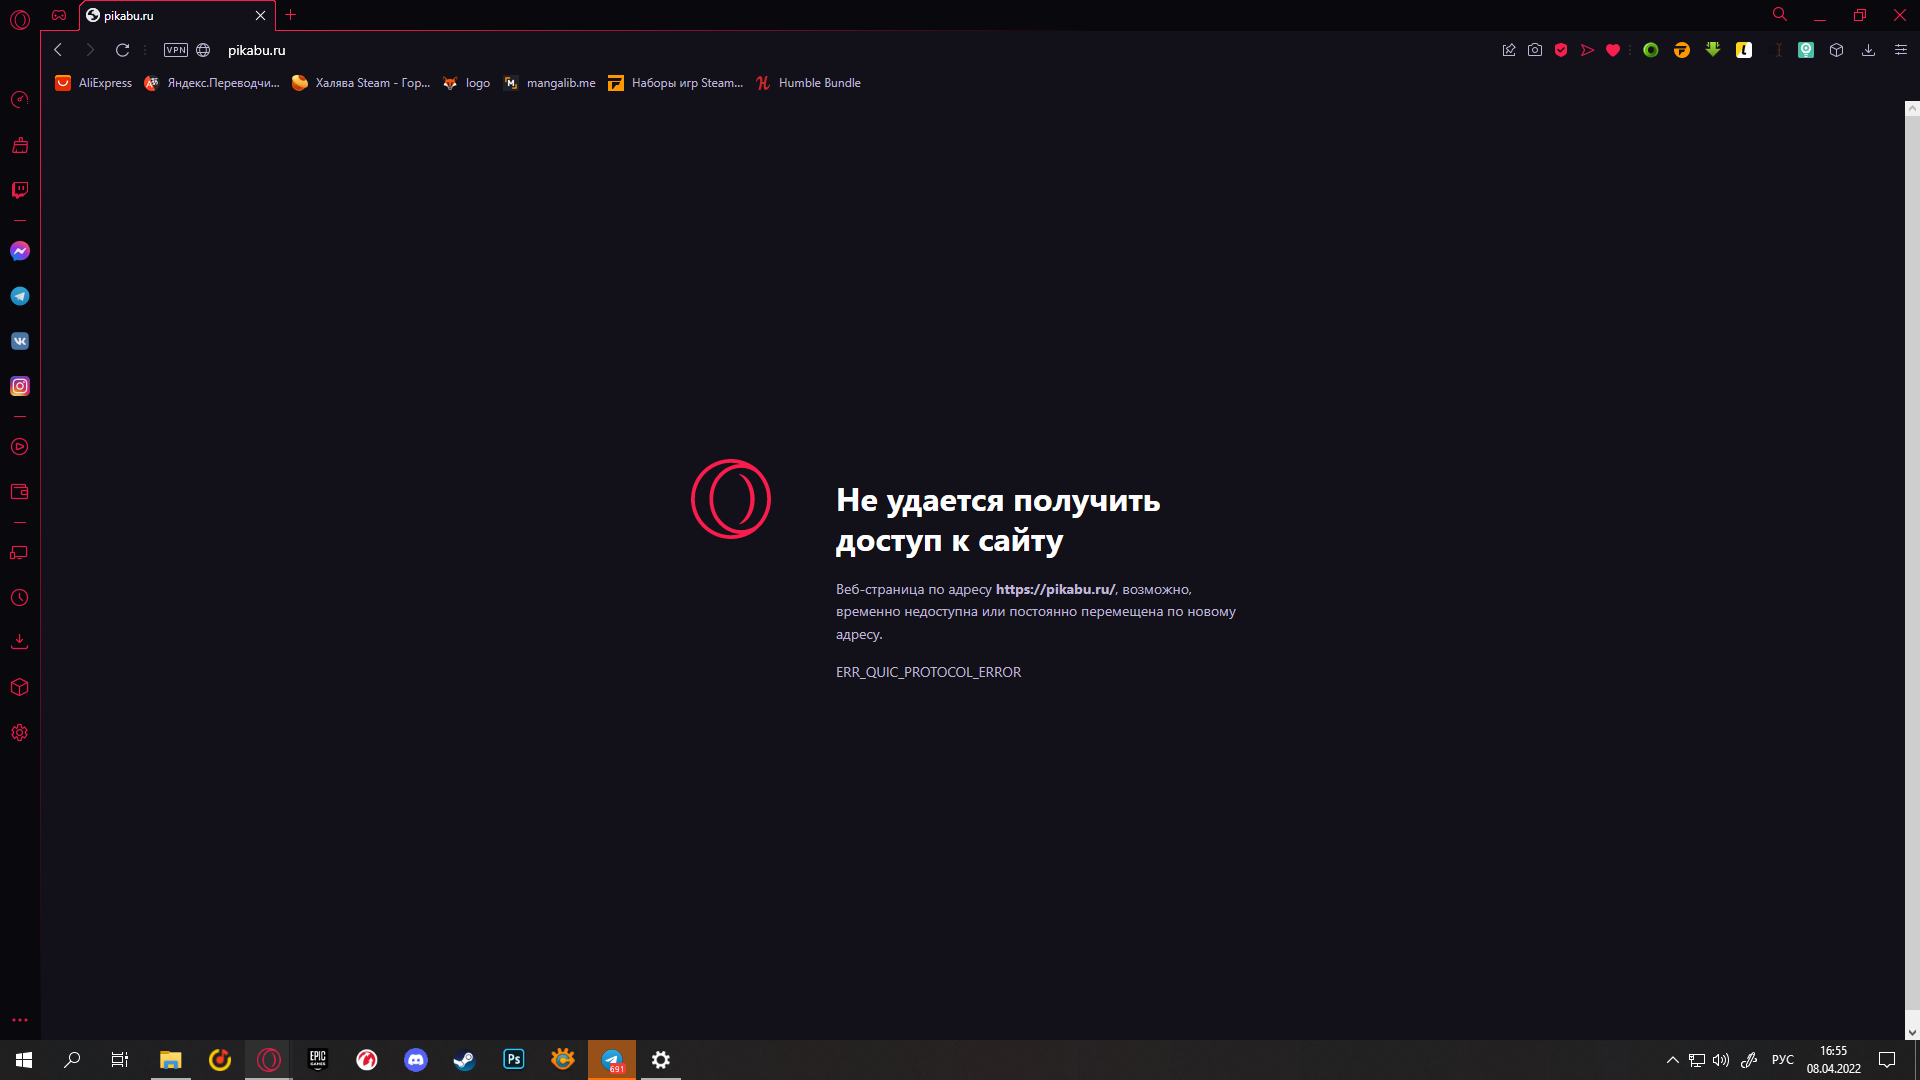Click the mangalib.me bookmark

pyautogui.click(x=549, y=83)
